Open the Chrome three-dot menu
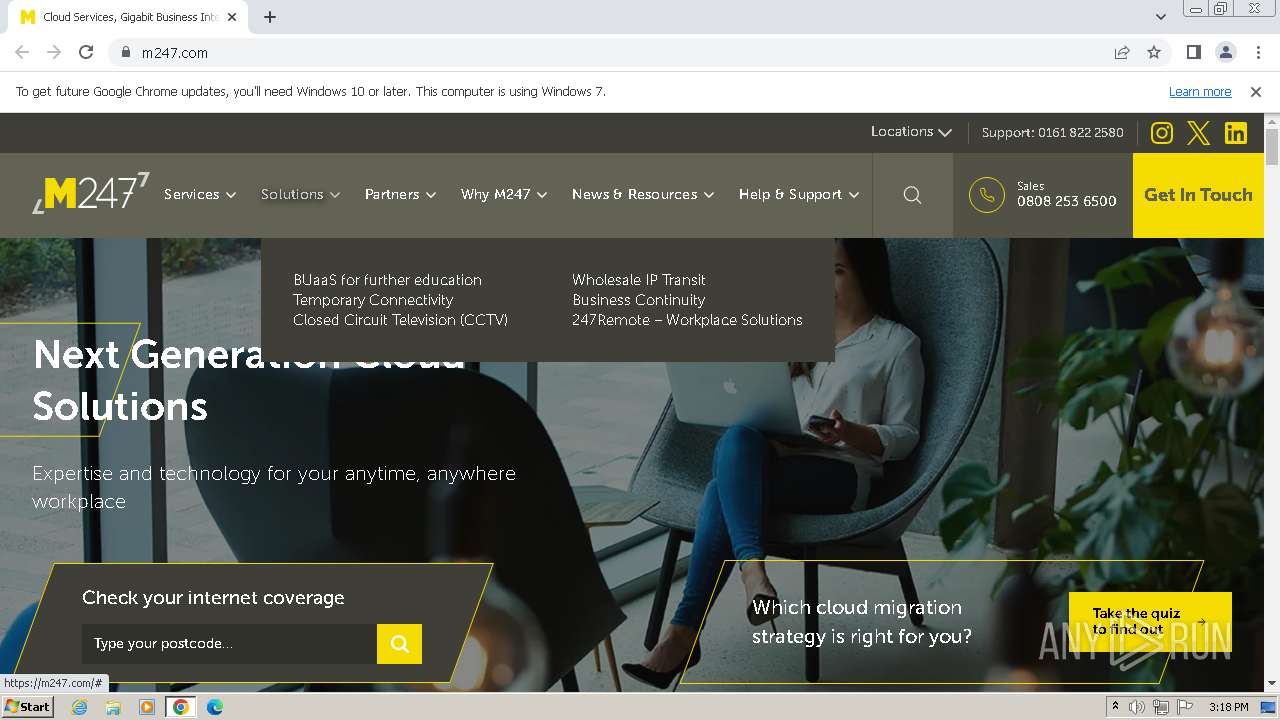 [1258, 52]
